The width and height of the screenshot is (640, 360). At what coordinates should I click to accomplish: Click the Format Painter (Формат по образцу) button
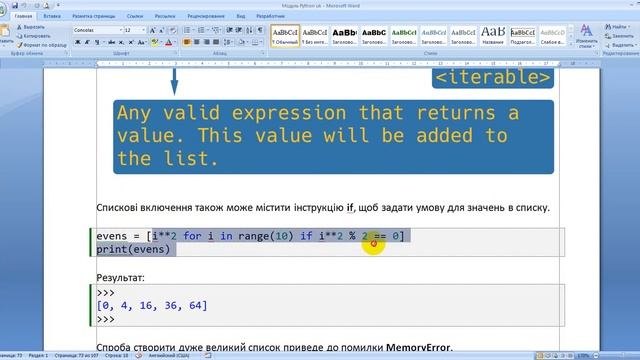pos(41,45)
